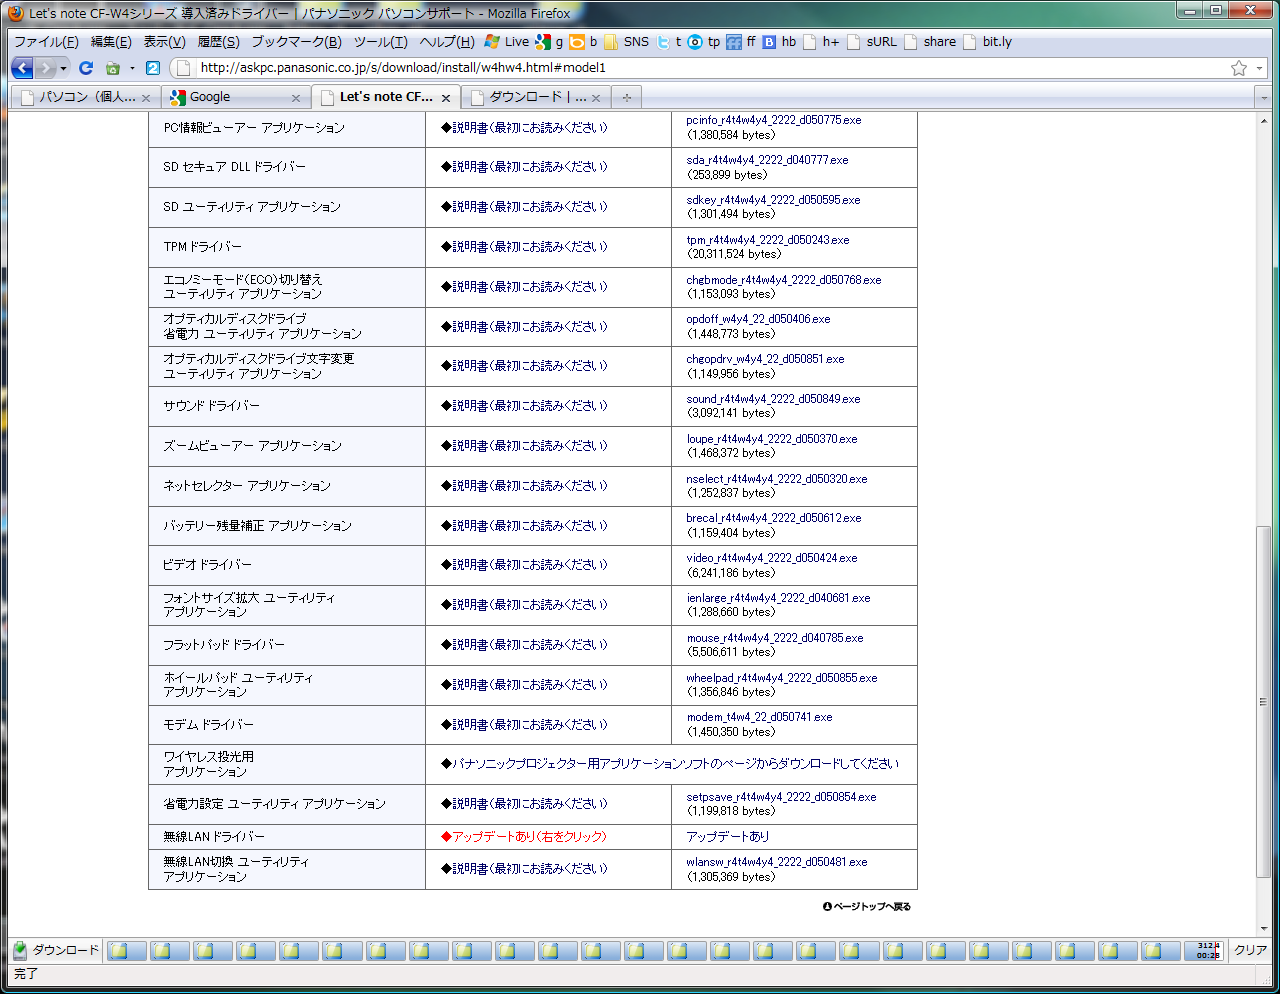This screenshot has width=1280, height=994.
Task: Bookmark this page with the star icon
Action: point(1239,68)
